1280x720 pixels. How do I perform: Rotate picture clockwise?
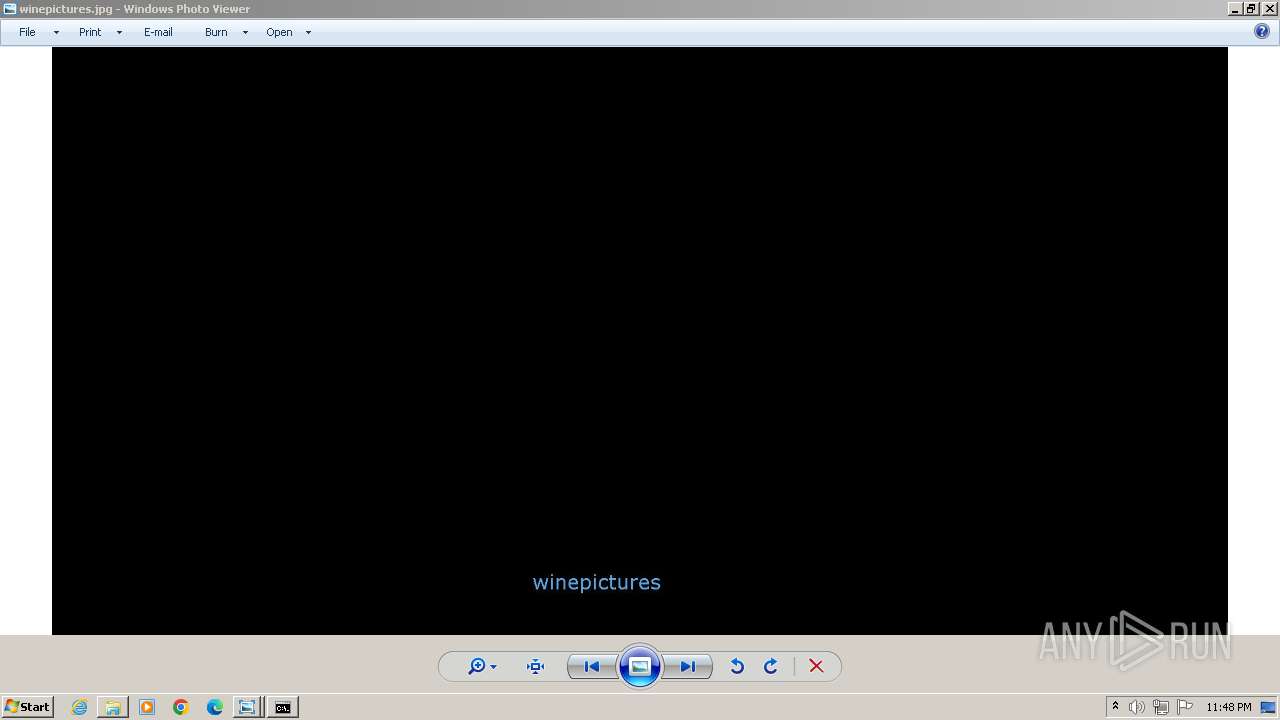pyautogui.click(x=771, y=667)
